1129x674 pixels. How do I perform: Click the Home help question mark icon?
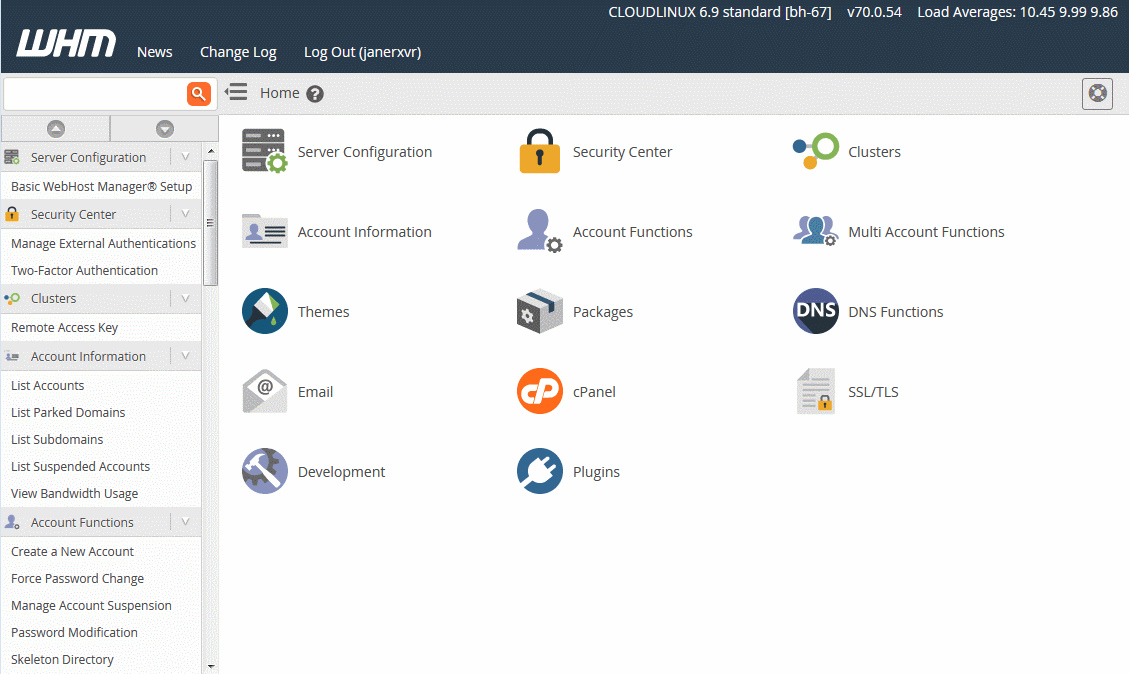[x=315, y=94]
